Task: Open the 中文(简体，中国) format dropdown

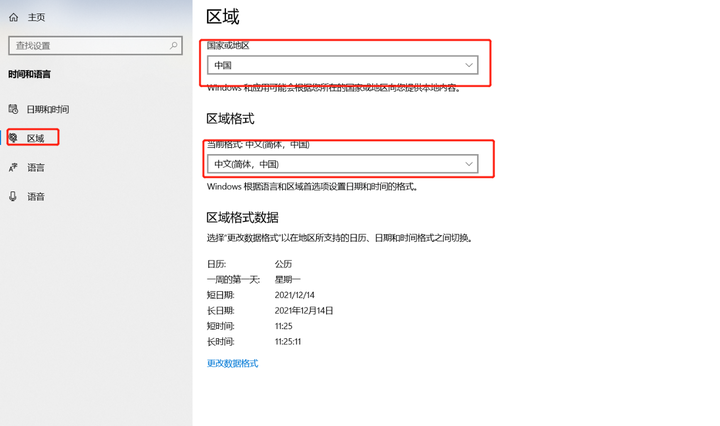Action: point(343,164)
